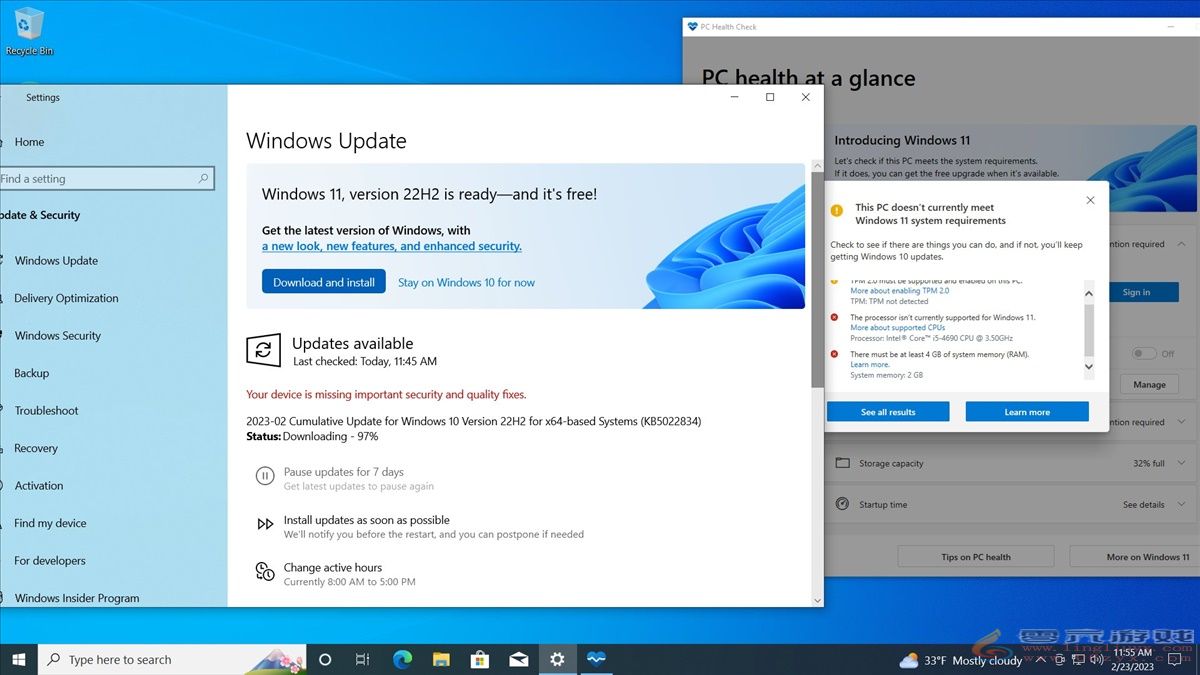Click the Updates available refresh icon
1200x675 pixels.
263,351
